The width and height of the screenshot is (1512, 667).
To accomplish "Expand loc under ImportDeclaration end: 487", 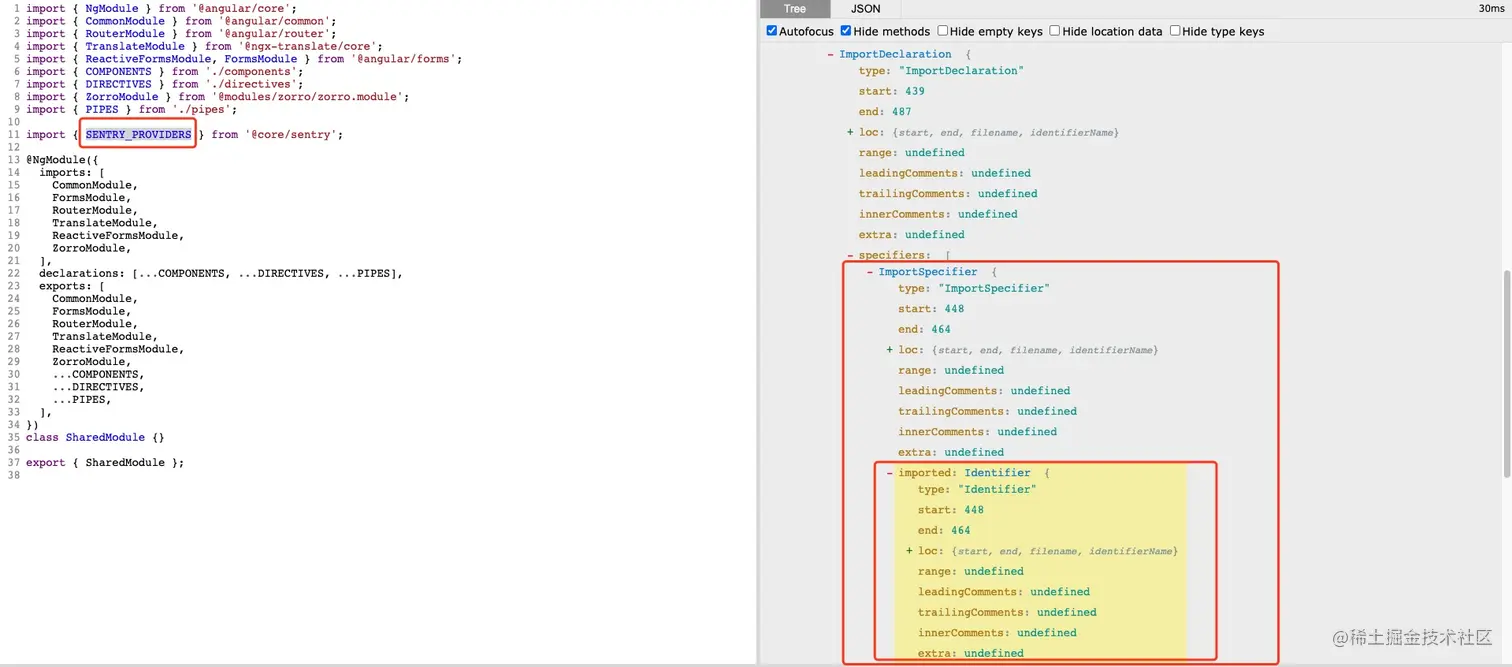I will [850, 132].
